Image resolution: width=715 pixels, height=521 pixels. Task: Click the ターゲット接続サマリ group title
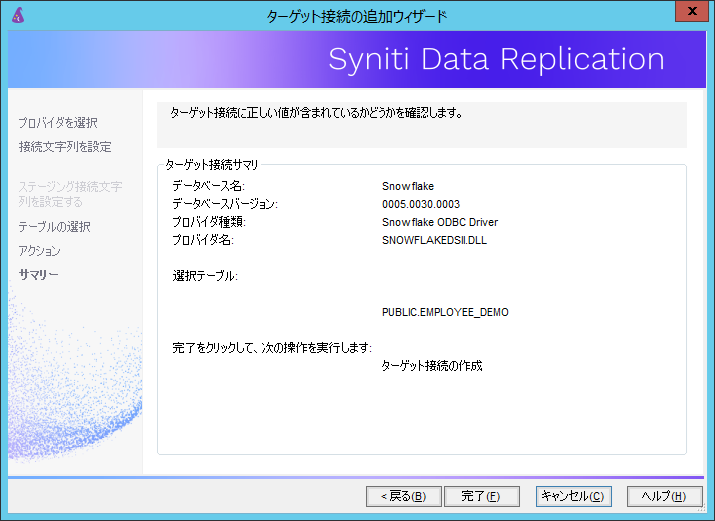pyautogui.click(x=212, y=165)
